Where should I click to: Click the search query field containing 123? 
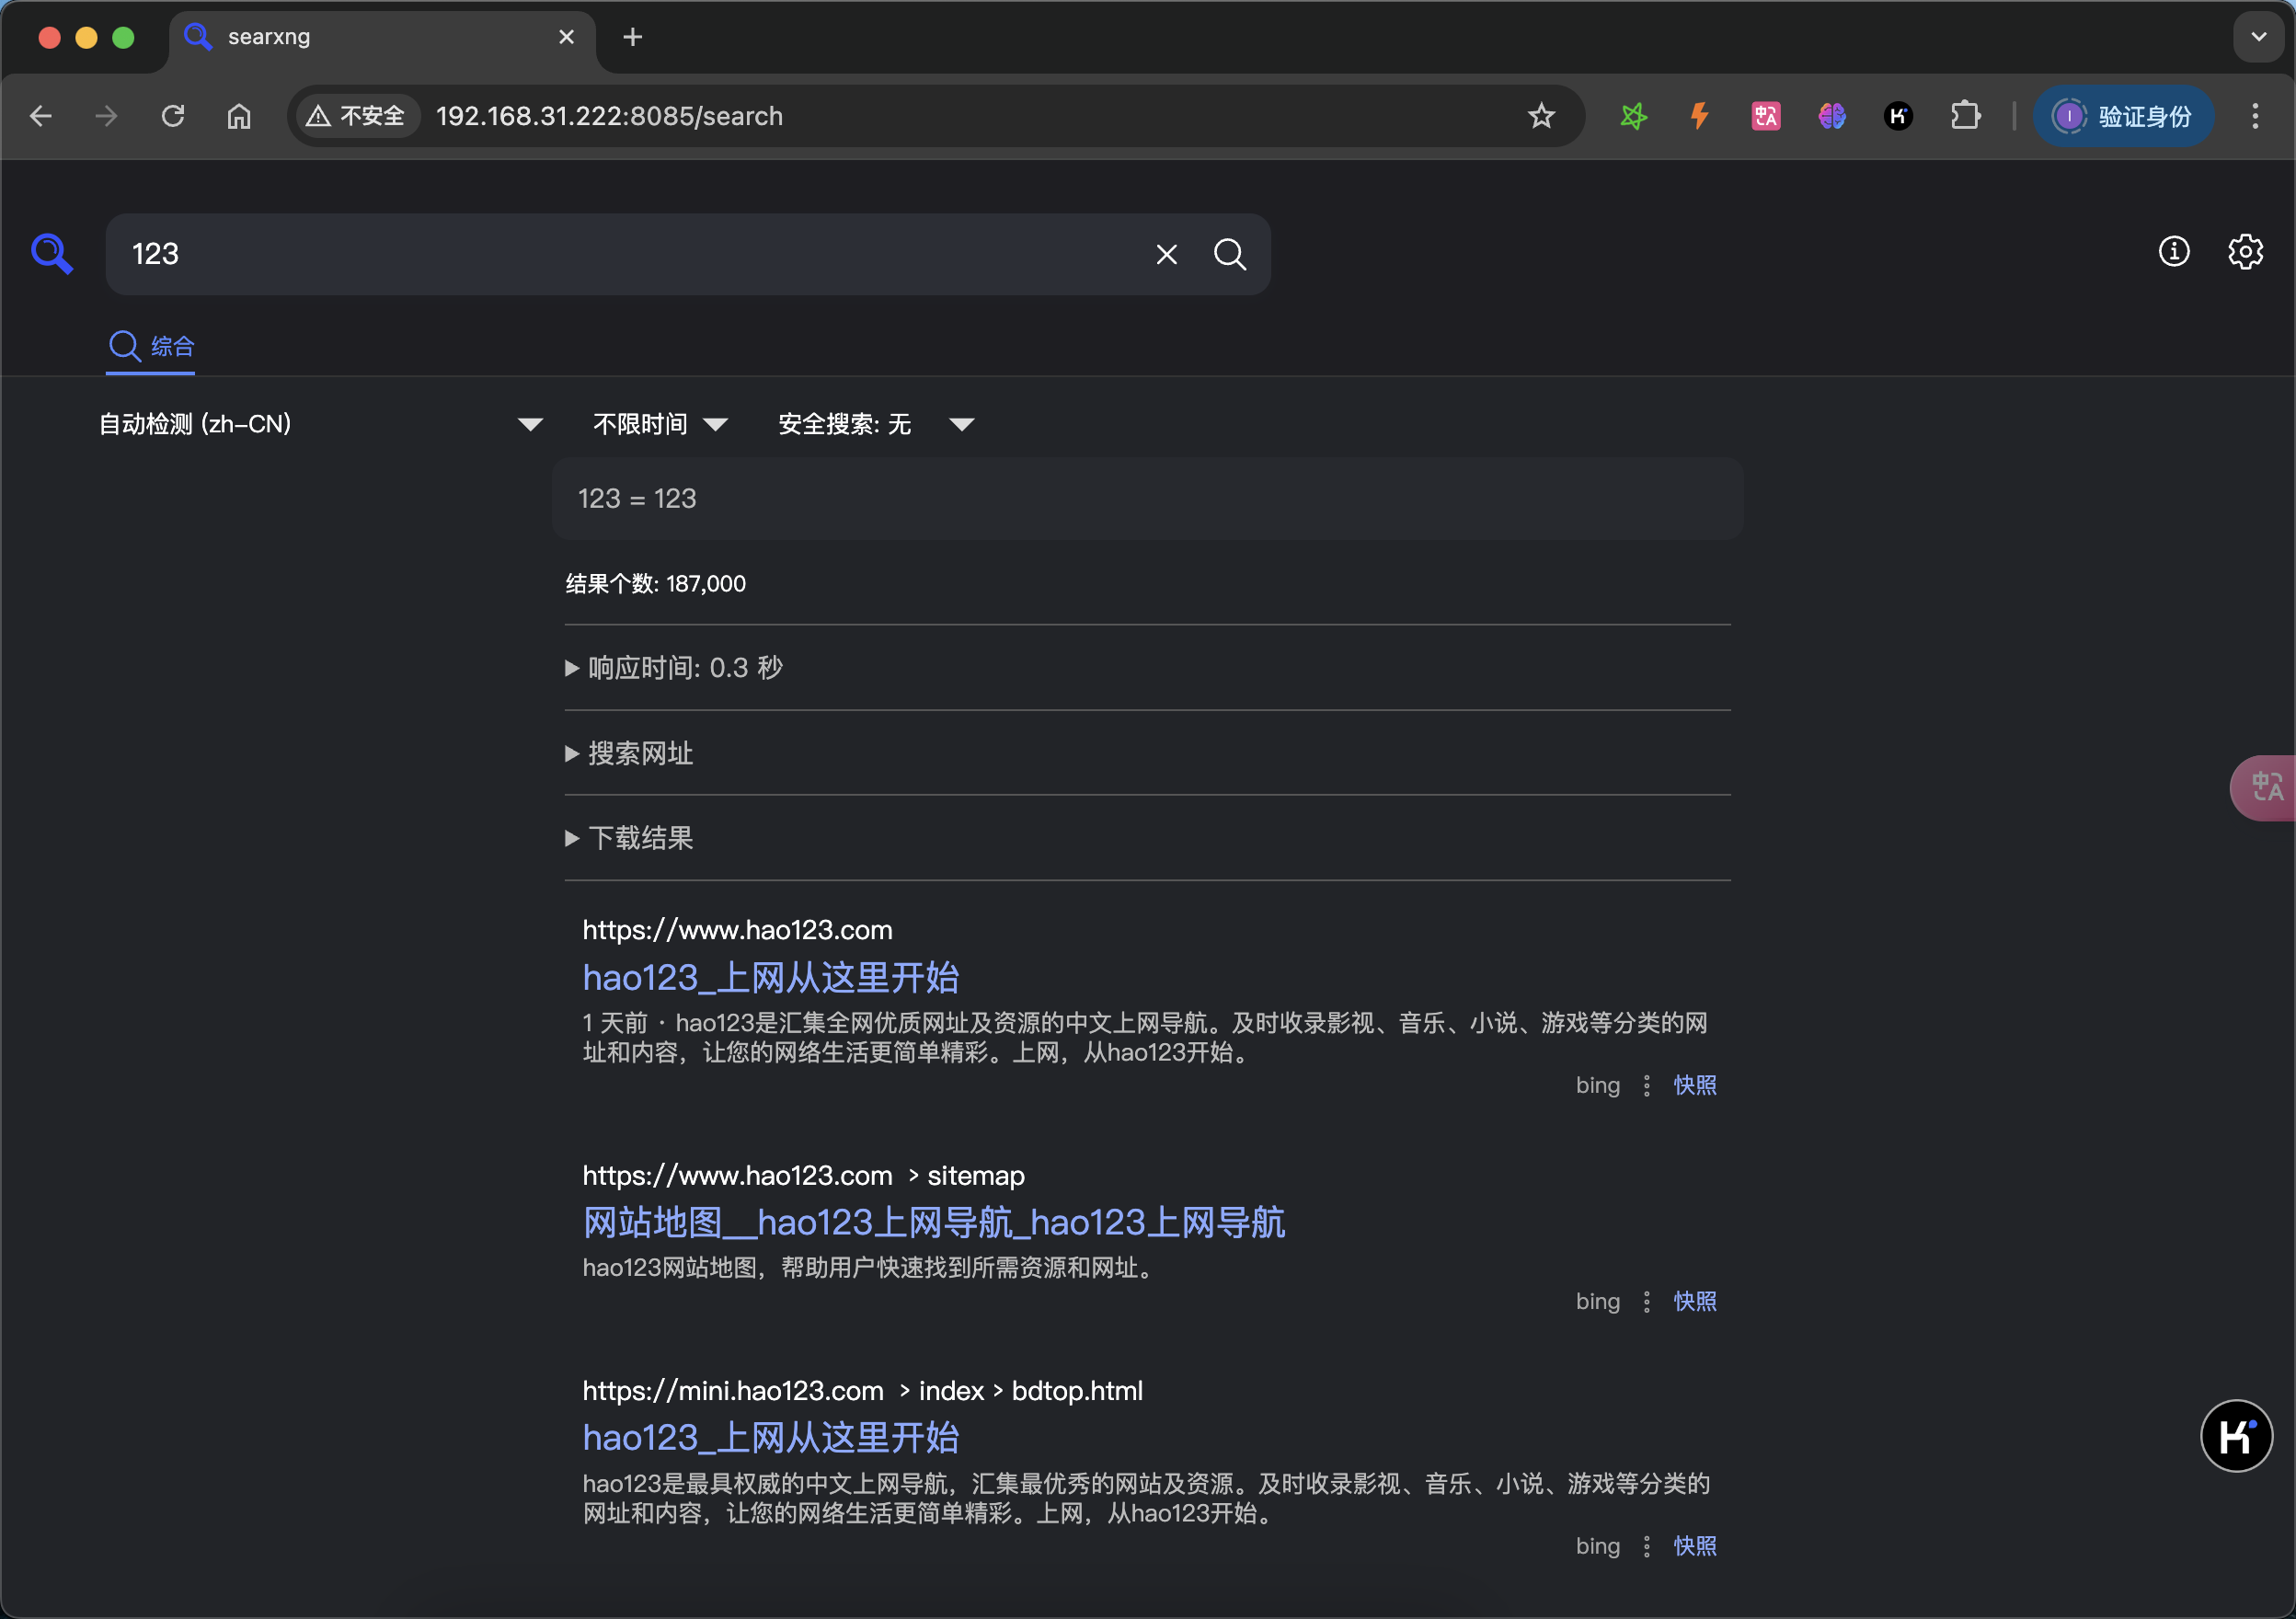pyautogui.click(x=630, y=254)
